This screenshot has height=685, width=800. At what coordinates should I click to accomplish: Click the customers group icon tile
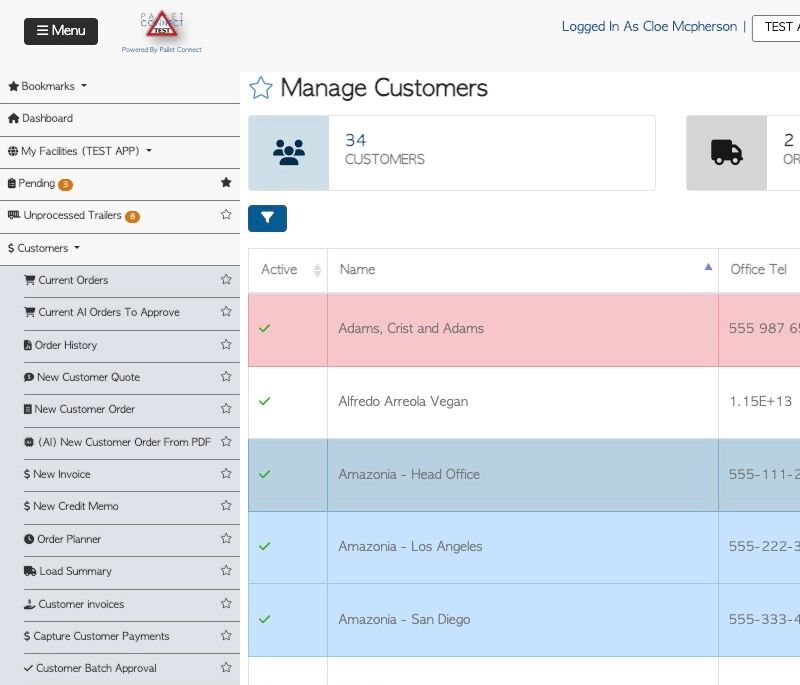[289, 153]
